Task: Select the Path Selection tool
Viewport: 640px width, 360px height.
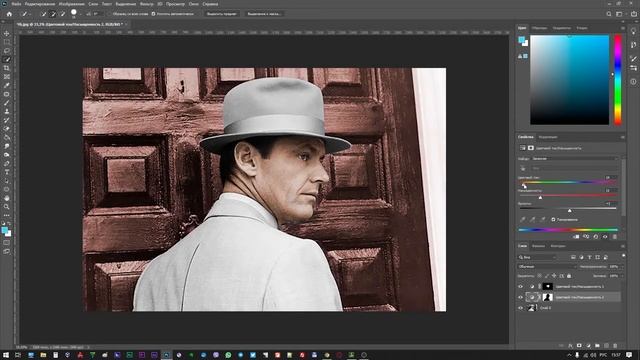Action: (x=7, y=181)
